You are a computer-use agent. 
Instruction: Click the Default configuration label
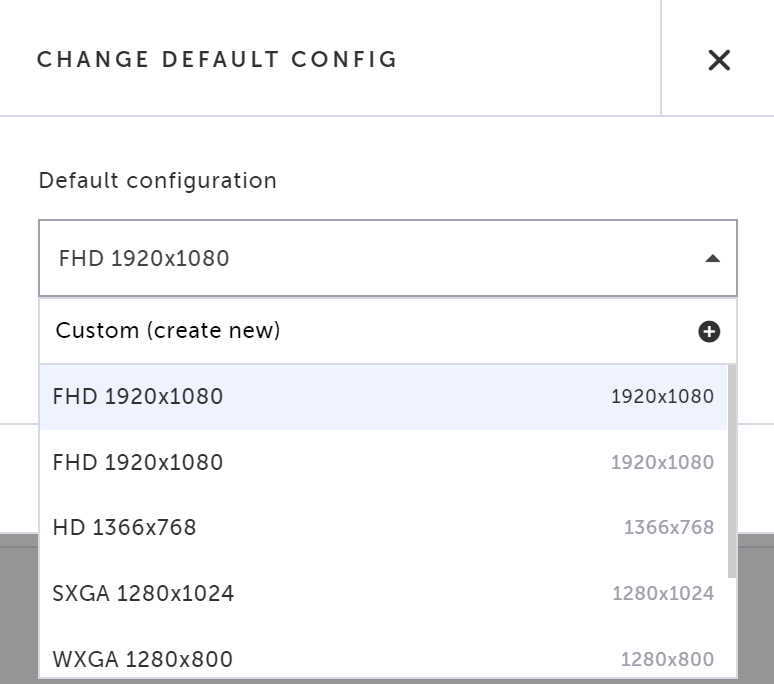[157, 181]
